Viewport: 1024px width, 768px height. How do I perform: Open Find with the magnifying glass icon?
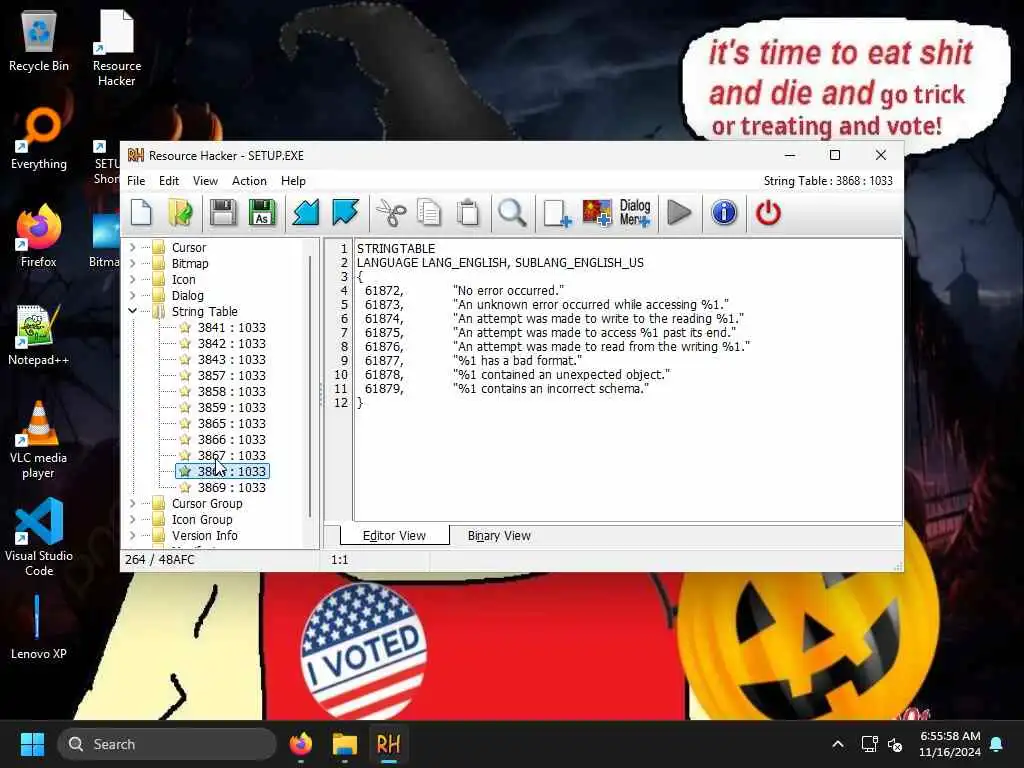click(x=512, y=213)
